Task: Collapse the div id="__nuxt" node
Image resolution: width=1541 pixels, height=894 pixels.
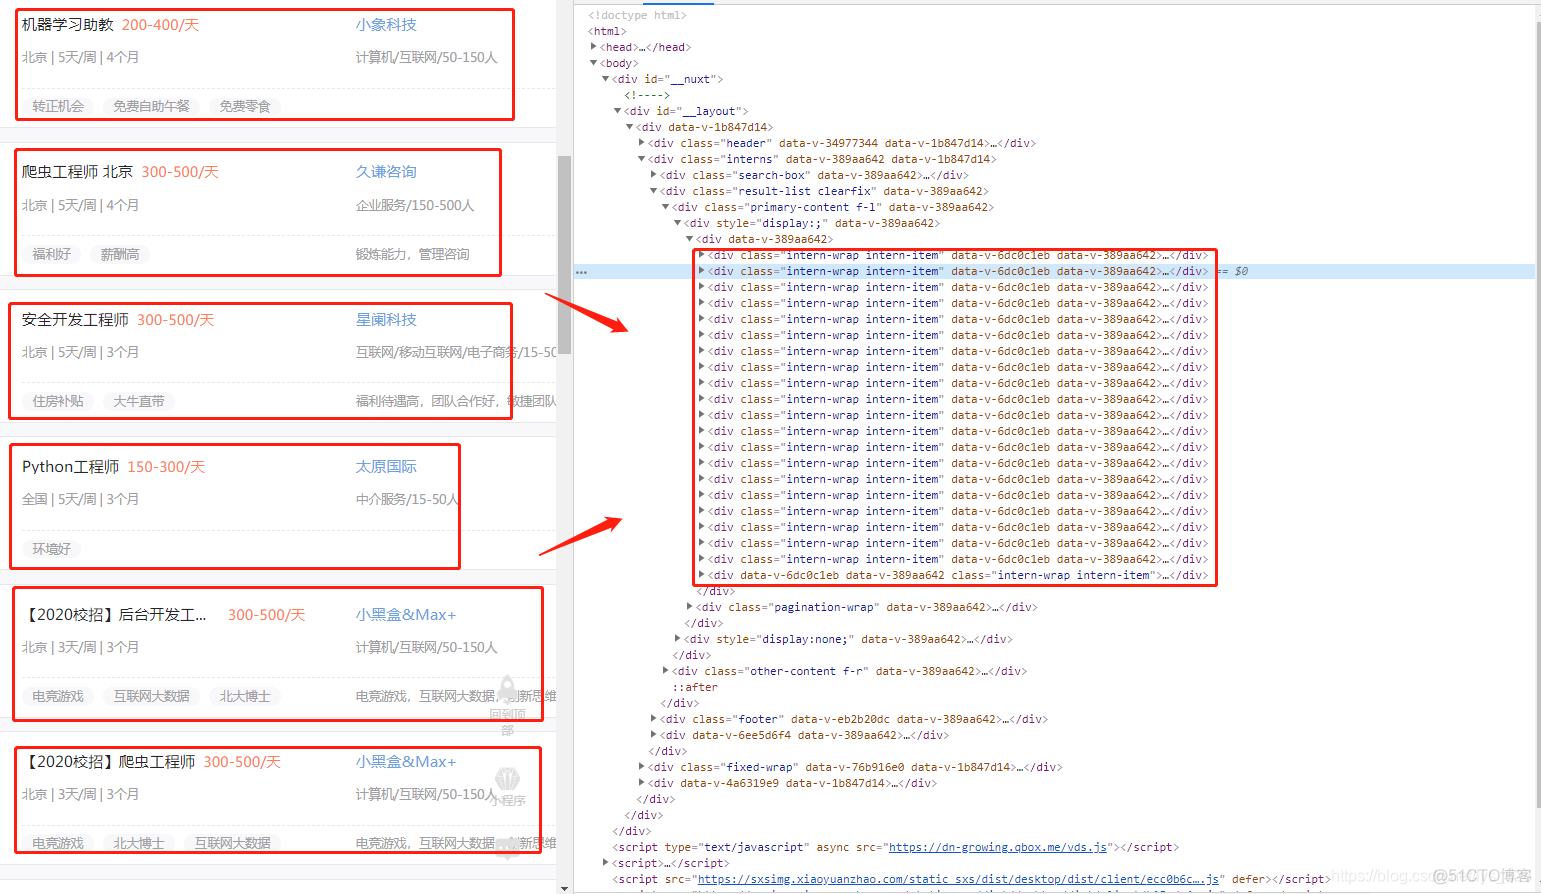Action: coord(605,79)
